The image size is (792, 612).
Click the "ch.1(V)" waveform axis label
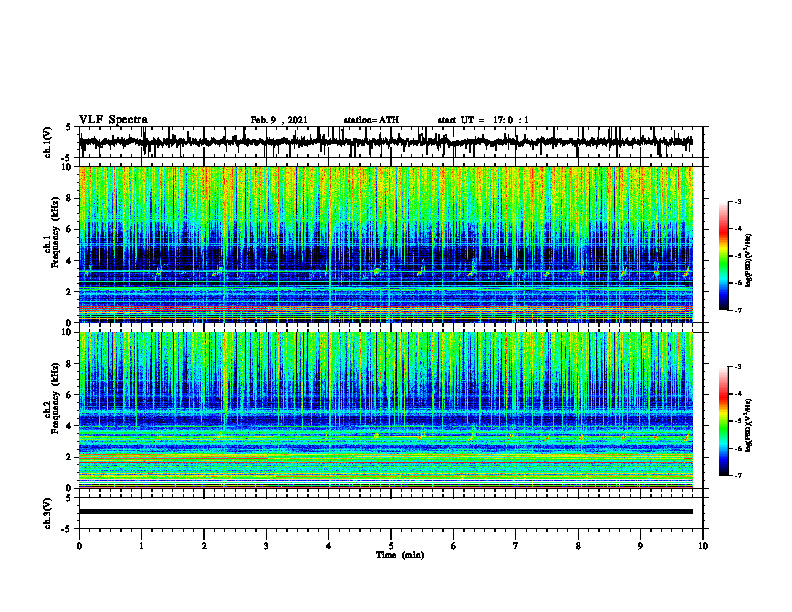tap(47, 142)
